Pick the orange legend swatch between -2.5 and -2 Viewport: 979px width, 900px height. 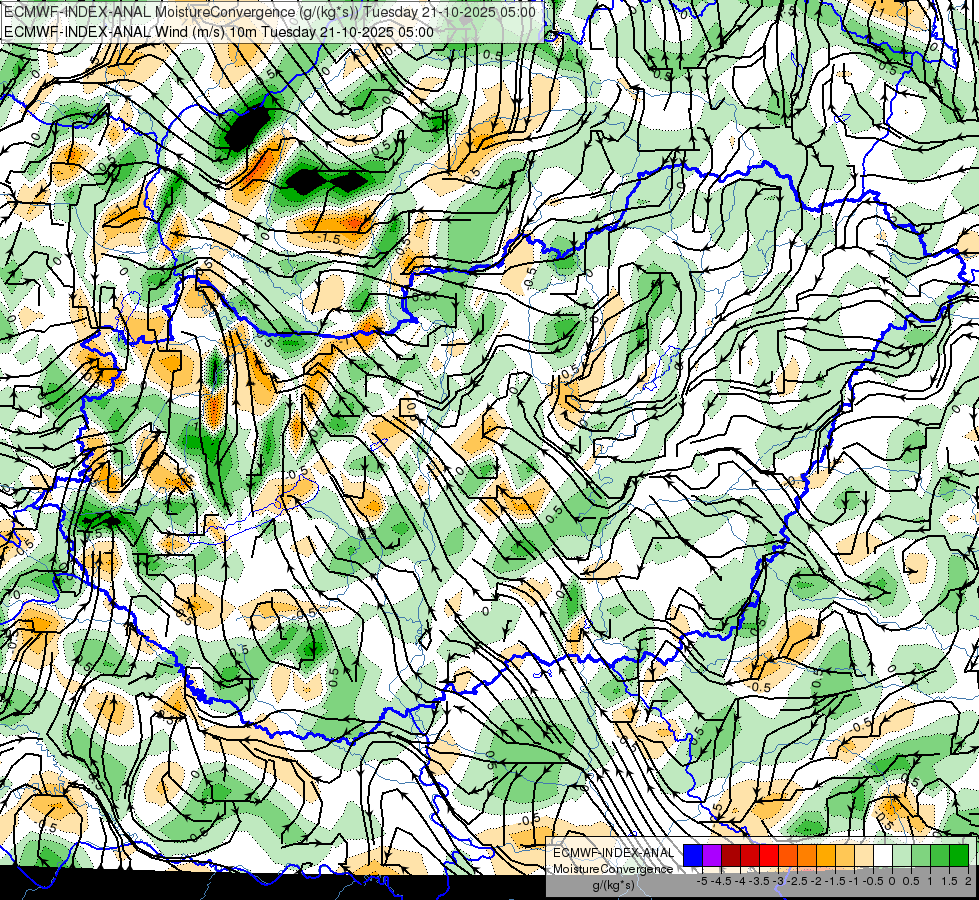(x=807, y=856)
